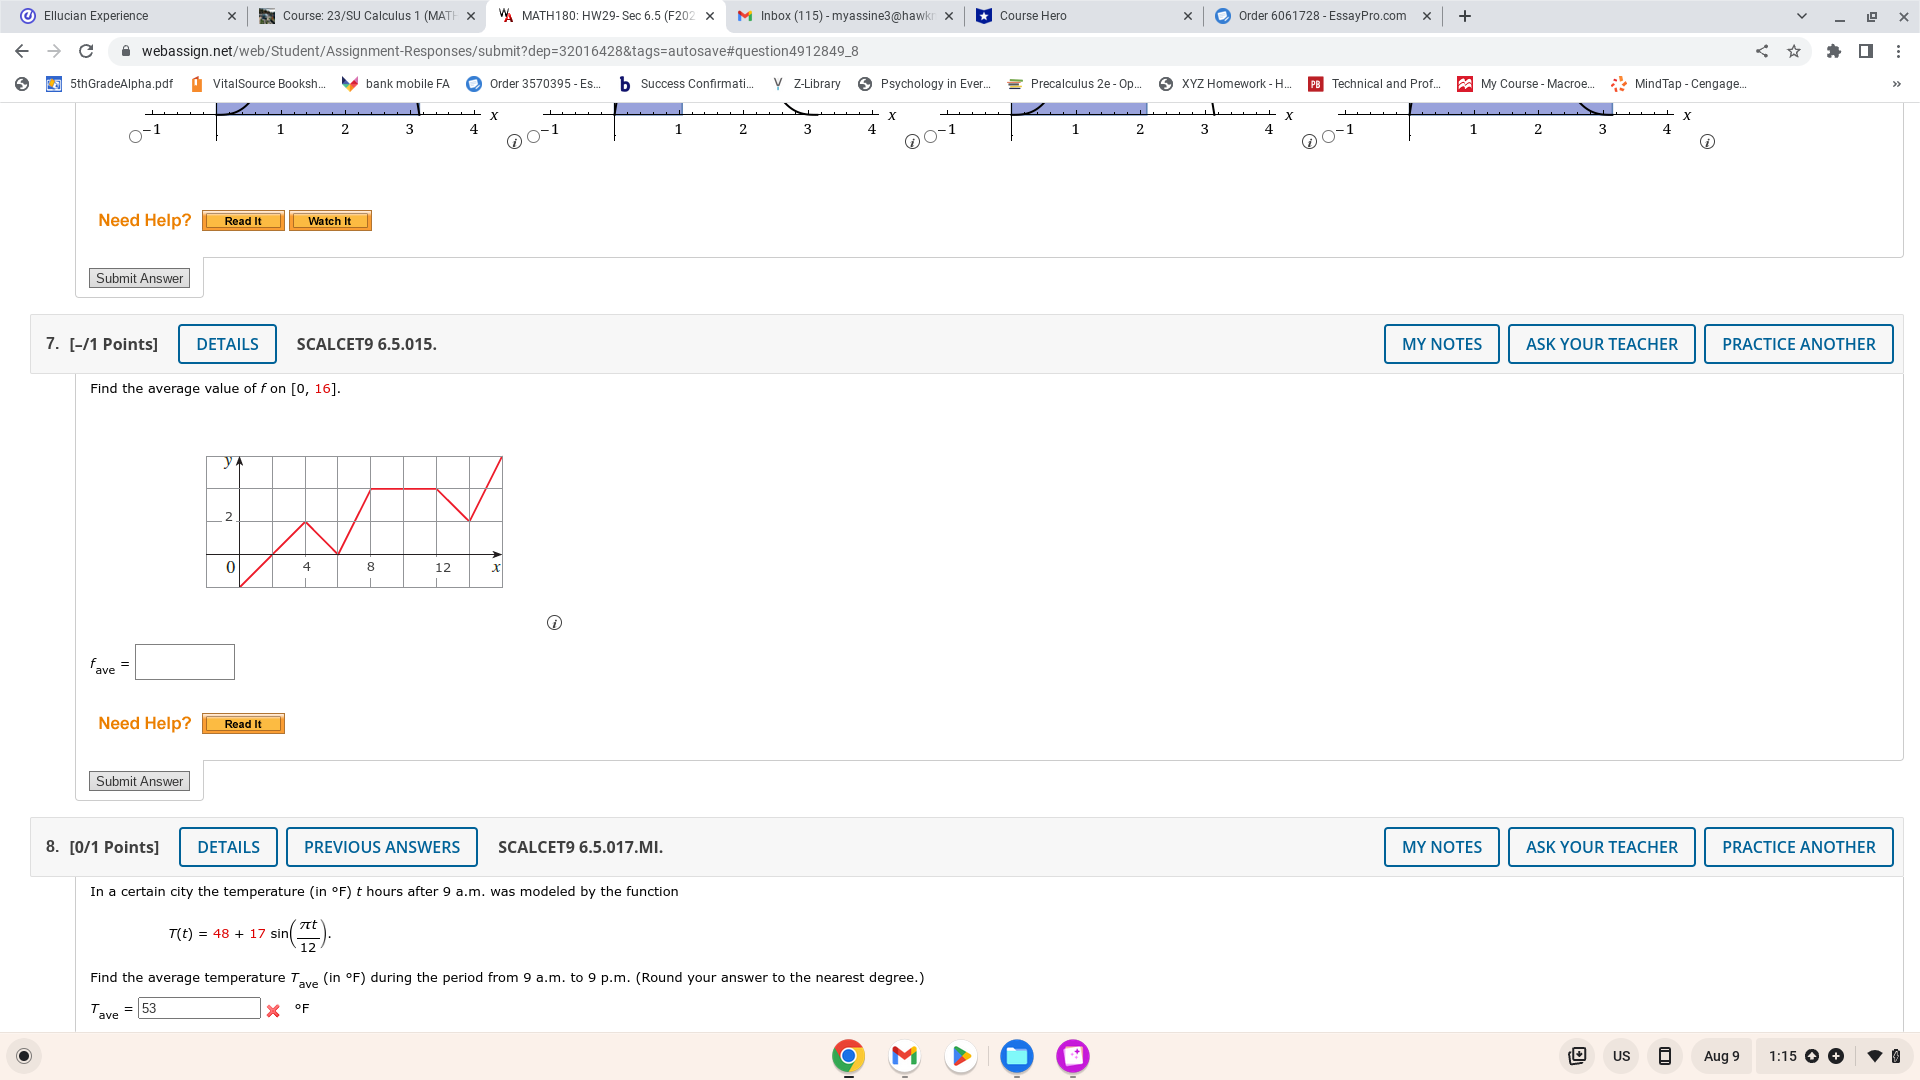The image size is (1920, 1080).
Task: Expand the hidden bookmarks overflow chevron
Action: click(1896, 84)
